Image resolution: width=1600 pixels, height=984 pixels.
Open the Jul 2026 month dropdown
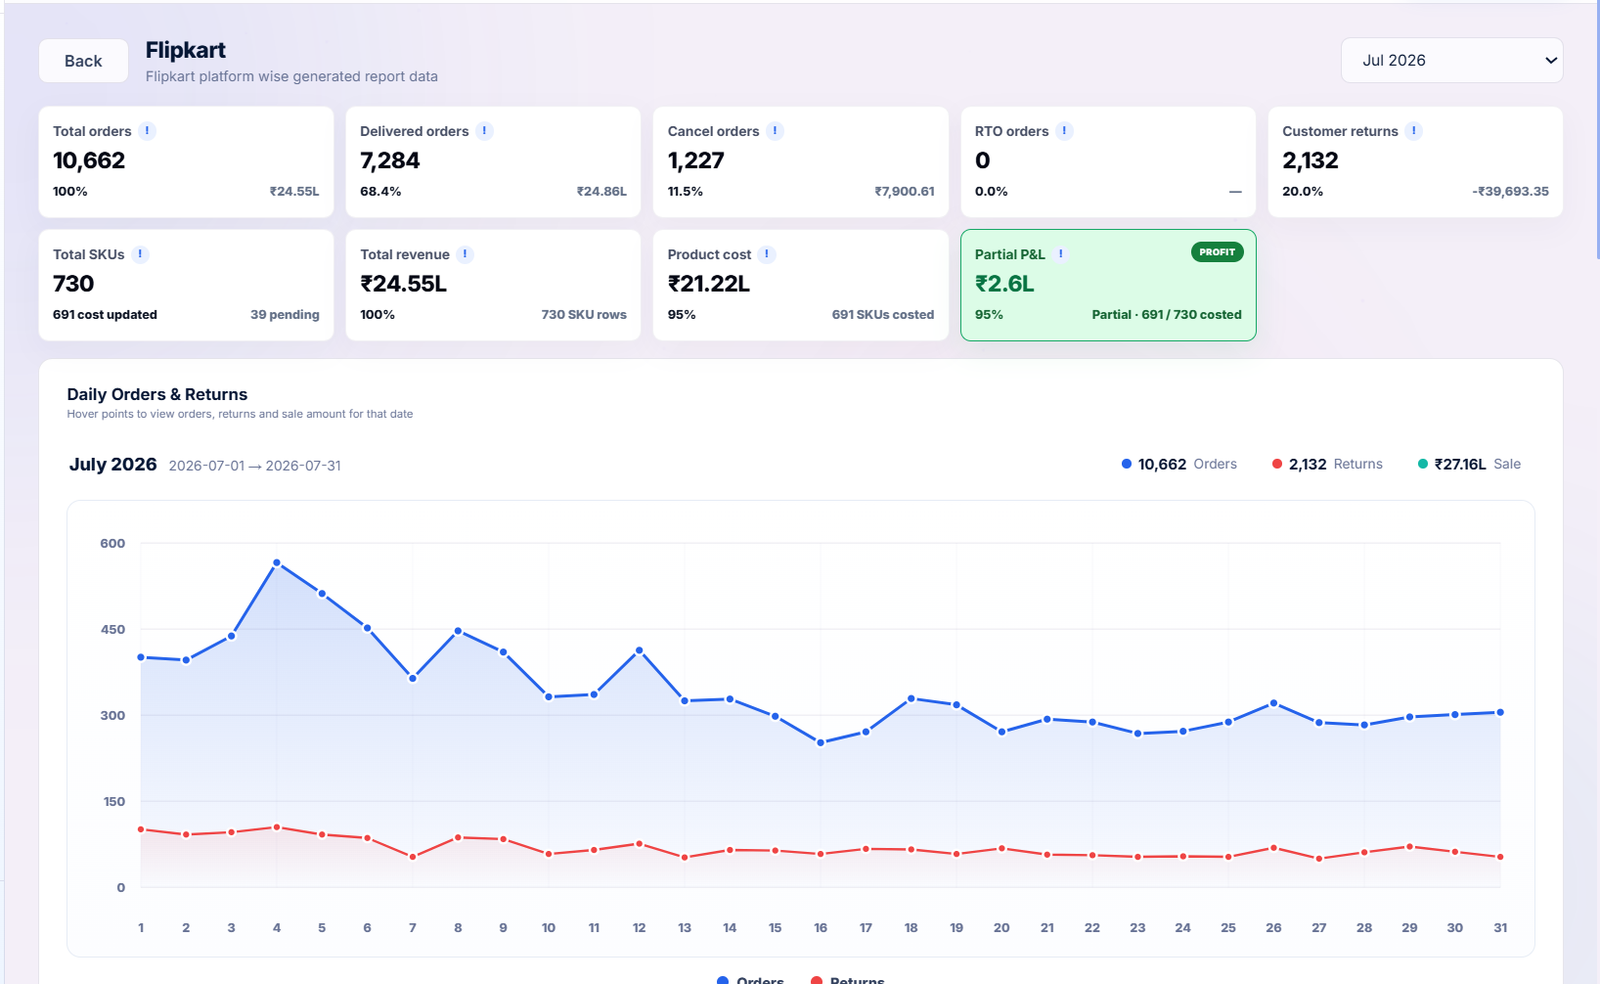point(1451,60)
